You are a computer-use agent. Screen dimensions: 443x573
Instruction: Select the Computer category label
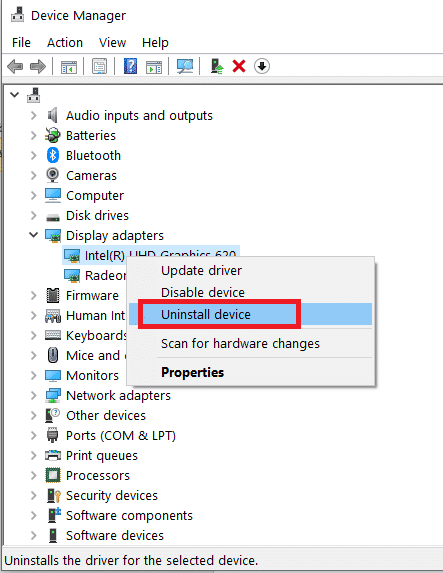click(x=95, y=196)
